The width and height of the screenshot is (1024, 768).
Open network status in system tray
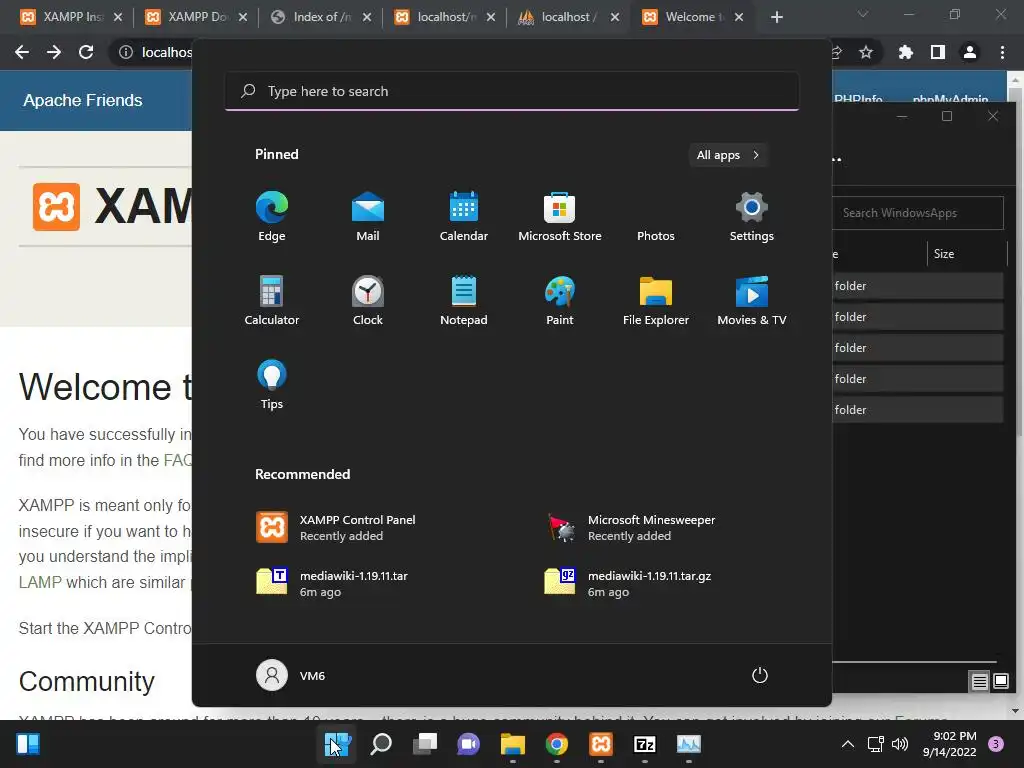875,744
